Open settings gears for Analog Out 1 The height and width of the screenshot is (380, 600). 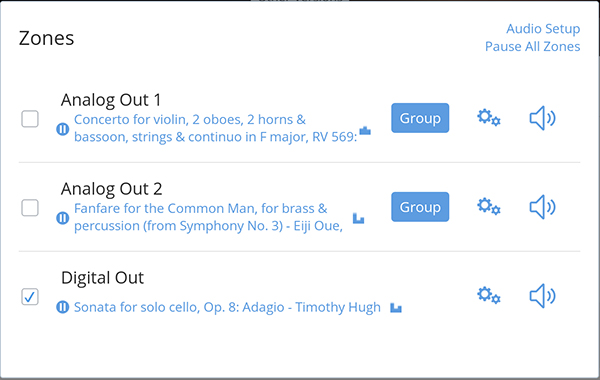(x=489, y=118)
